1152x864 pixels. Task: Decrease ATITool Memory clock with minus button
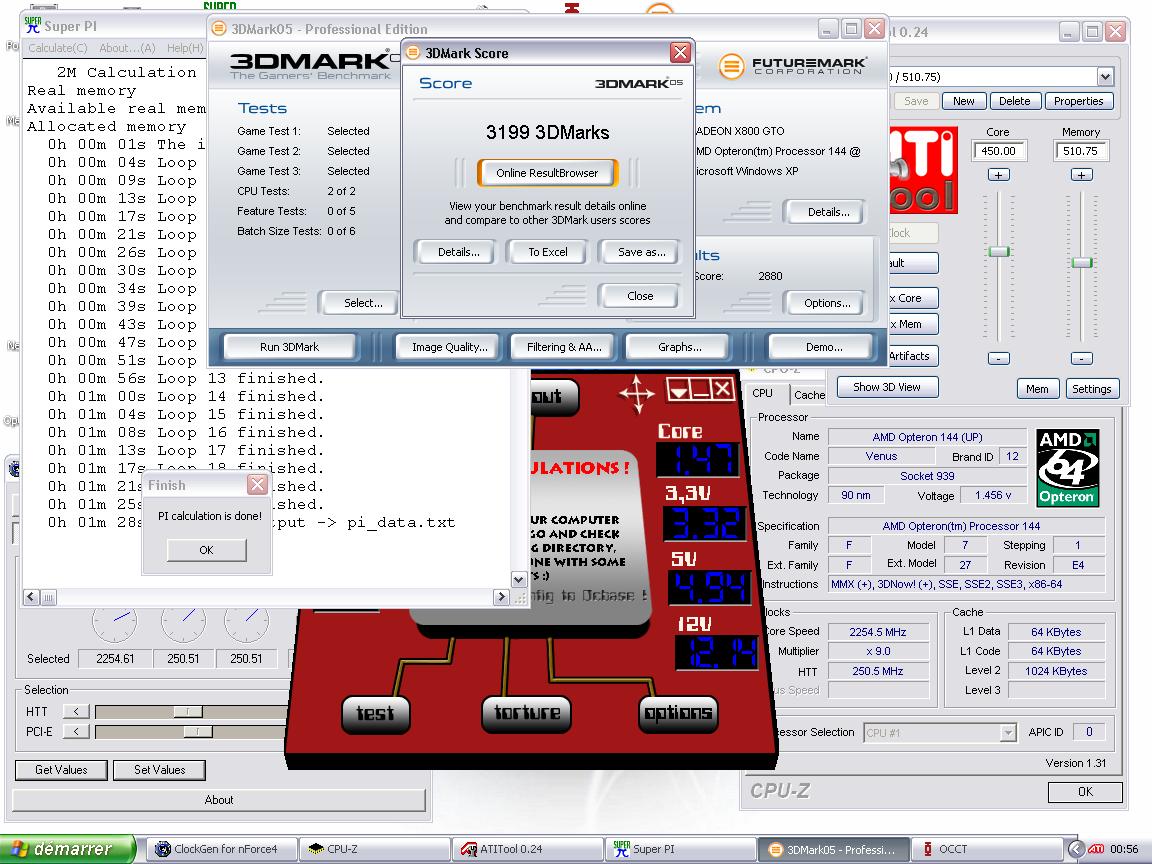[1081, 359]
